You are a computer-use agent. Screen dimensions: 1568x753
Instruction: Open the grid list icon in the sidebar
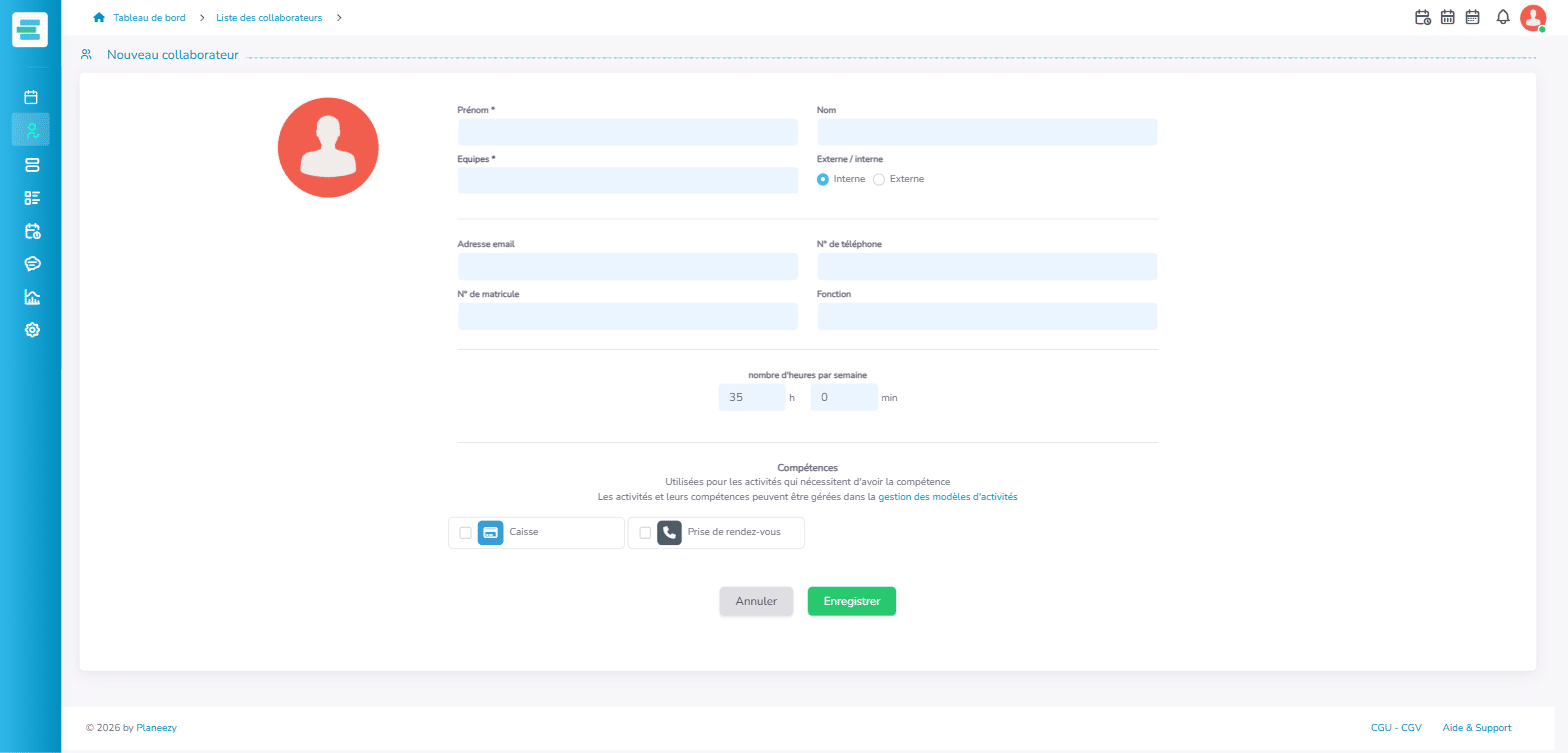tap(31, 197)
